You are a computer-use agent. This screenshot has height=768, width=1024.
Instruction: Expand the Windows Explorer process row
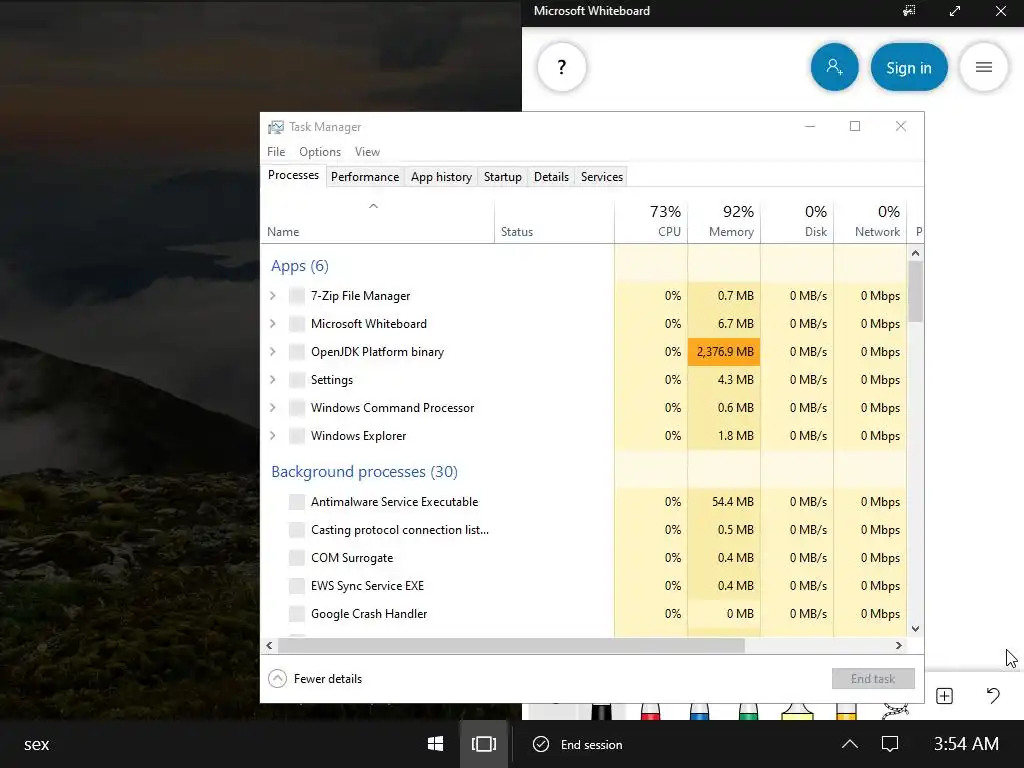273,436
